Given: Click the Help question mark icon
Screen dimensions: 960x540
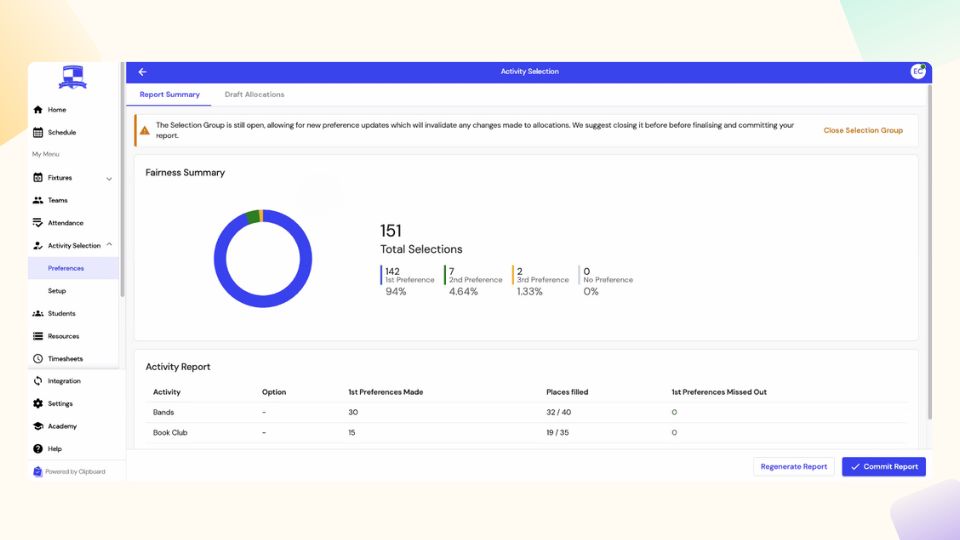Looking at the screenshot, I should [38, 449].
